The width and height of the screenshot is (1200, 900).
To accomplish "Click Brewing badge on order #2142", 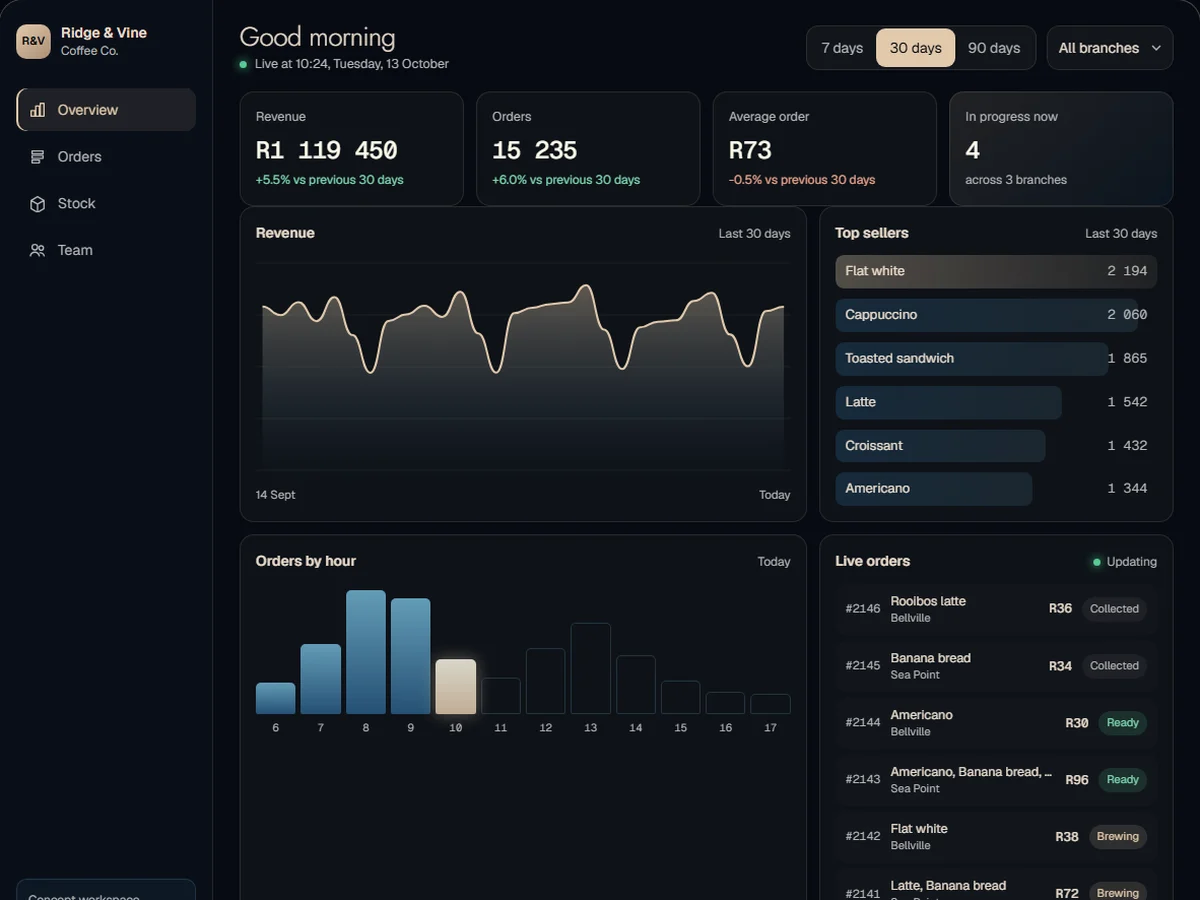I will tap(1118, 837).
